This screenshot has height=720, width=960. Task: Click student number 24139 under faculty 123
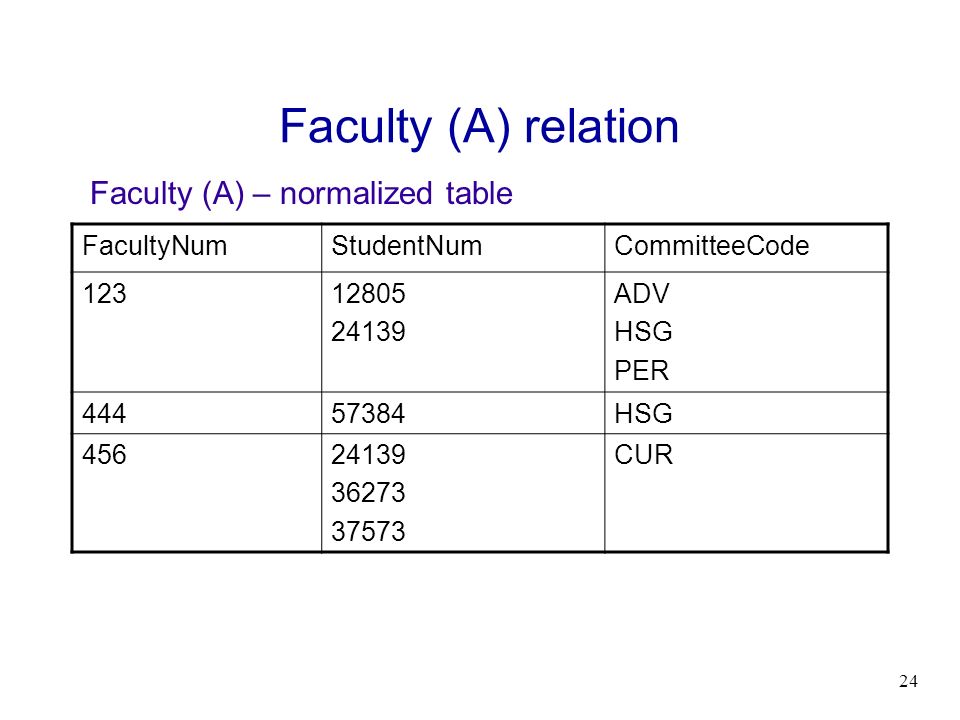point(368,332)
